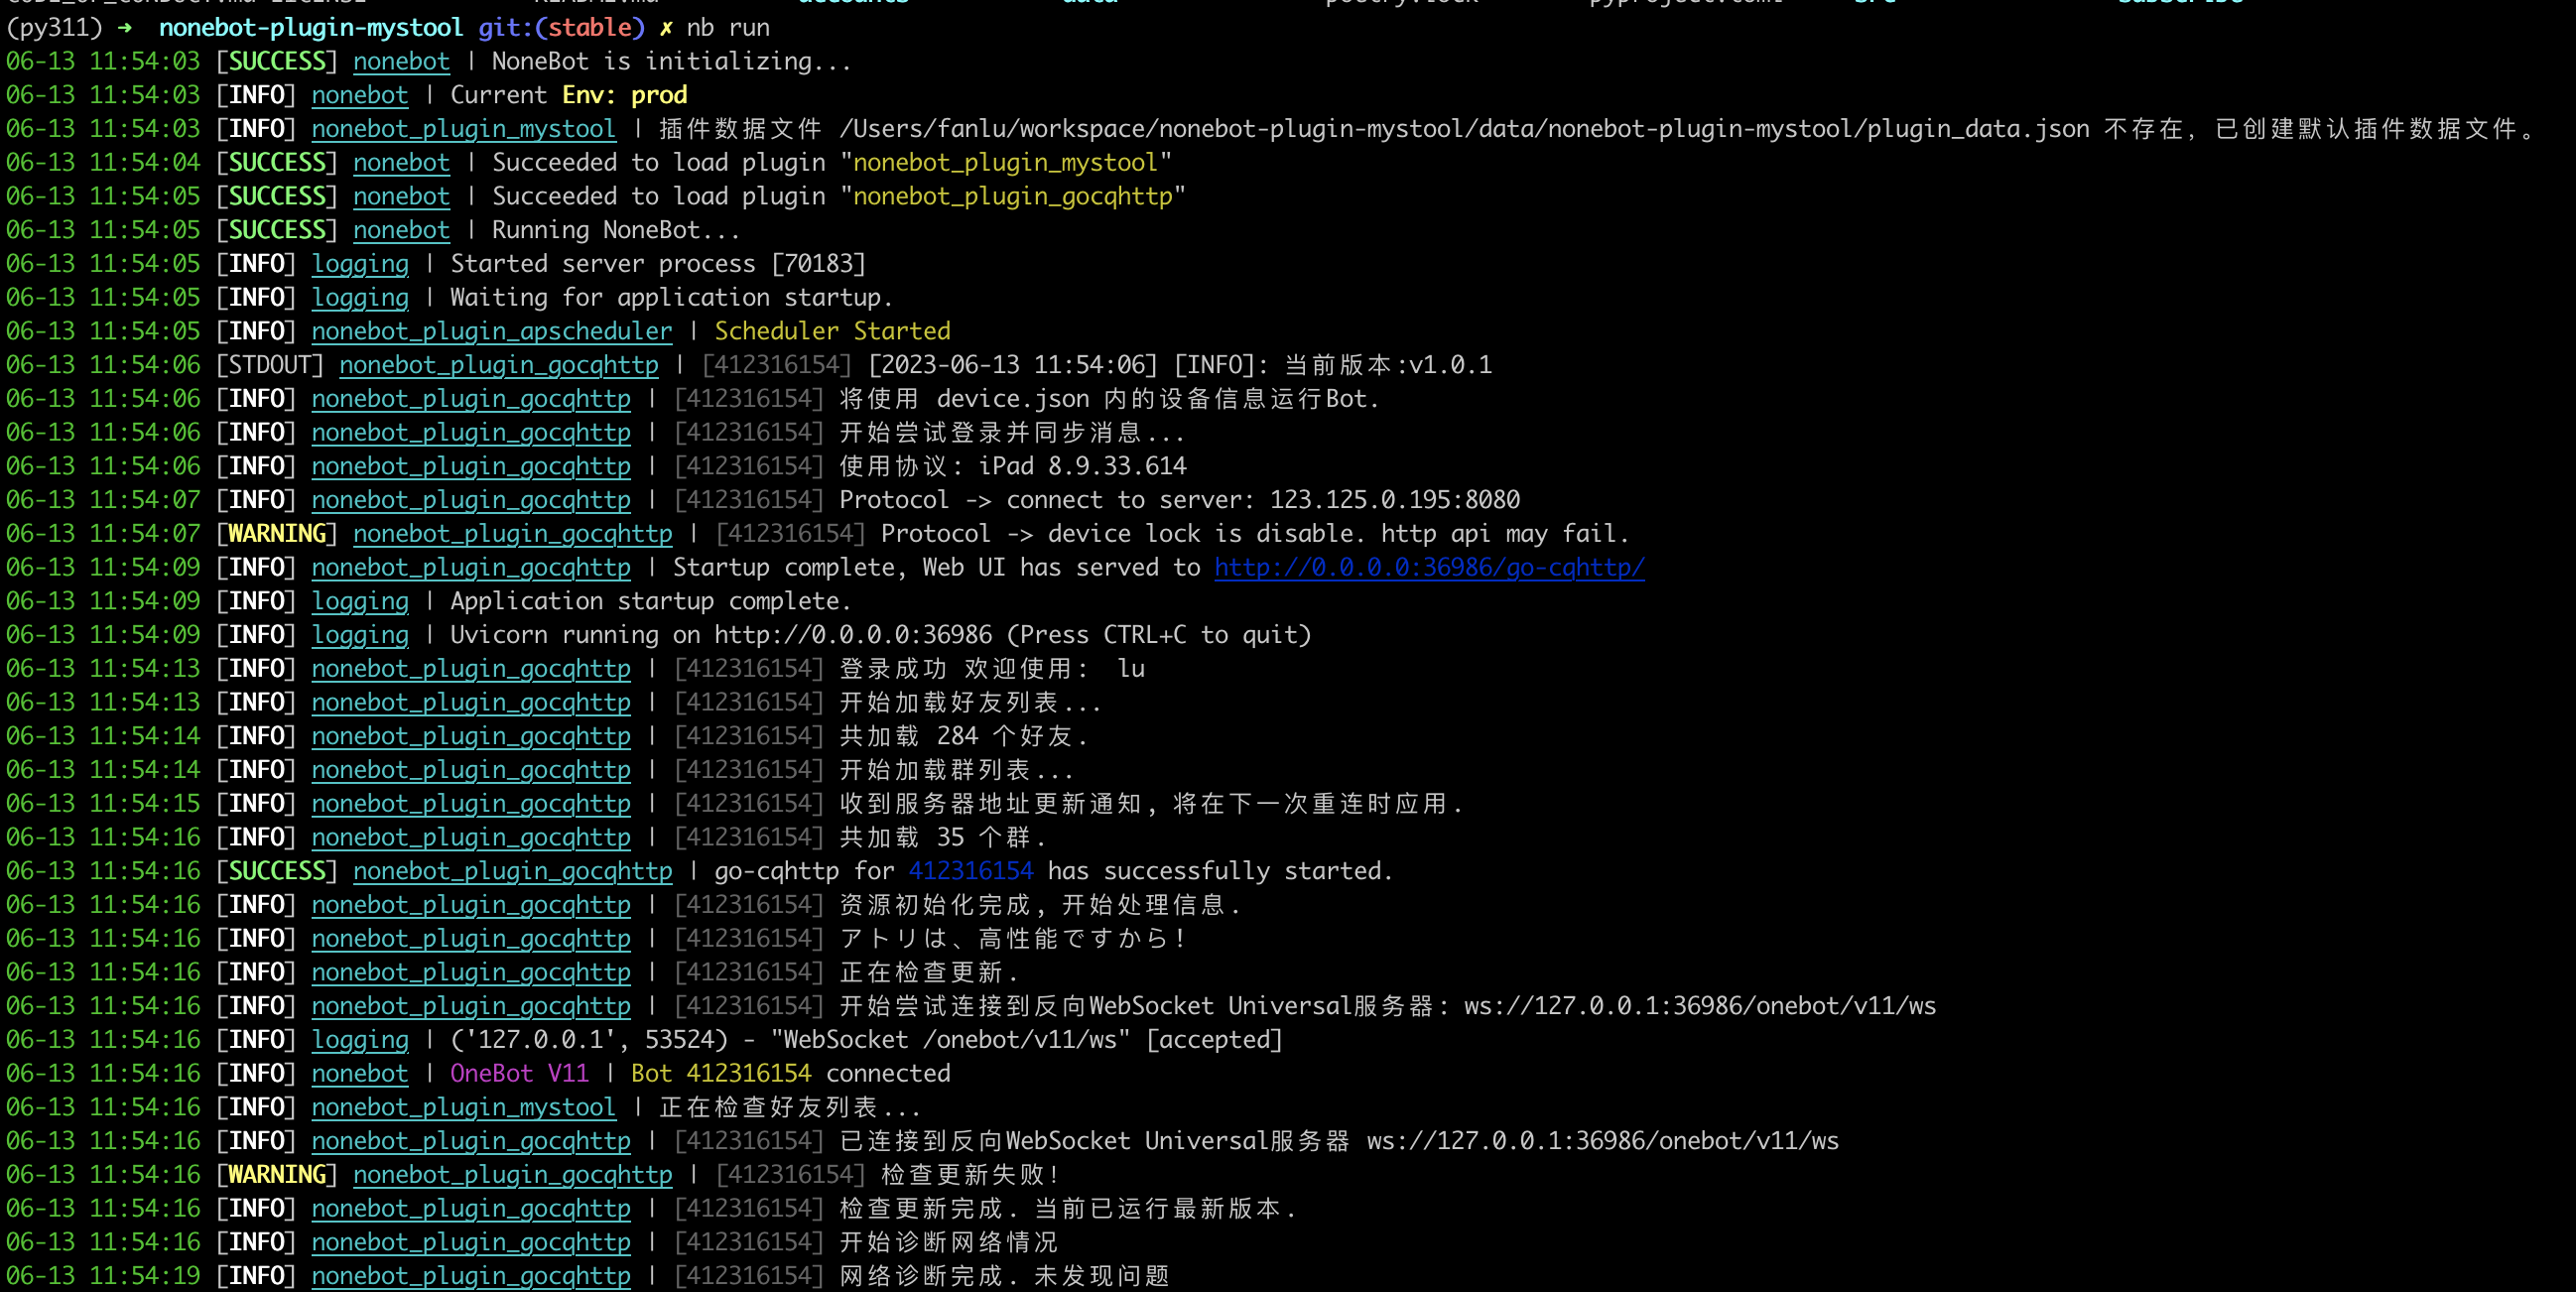Select the data directory in the file listing

(1090, 2)
